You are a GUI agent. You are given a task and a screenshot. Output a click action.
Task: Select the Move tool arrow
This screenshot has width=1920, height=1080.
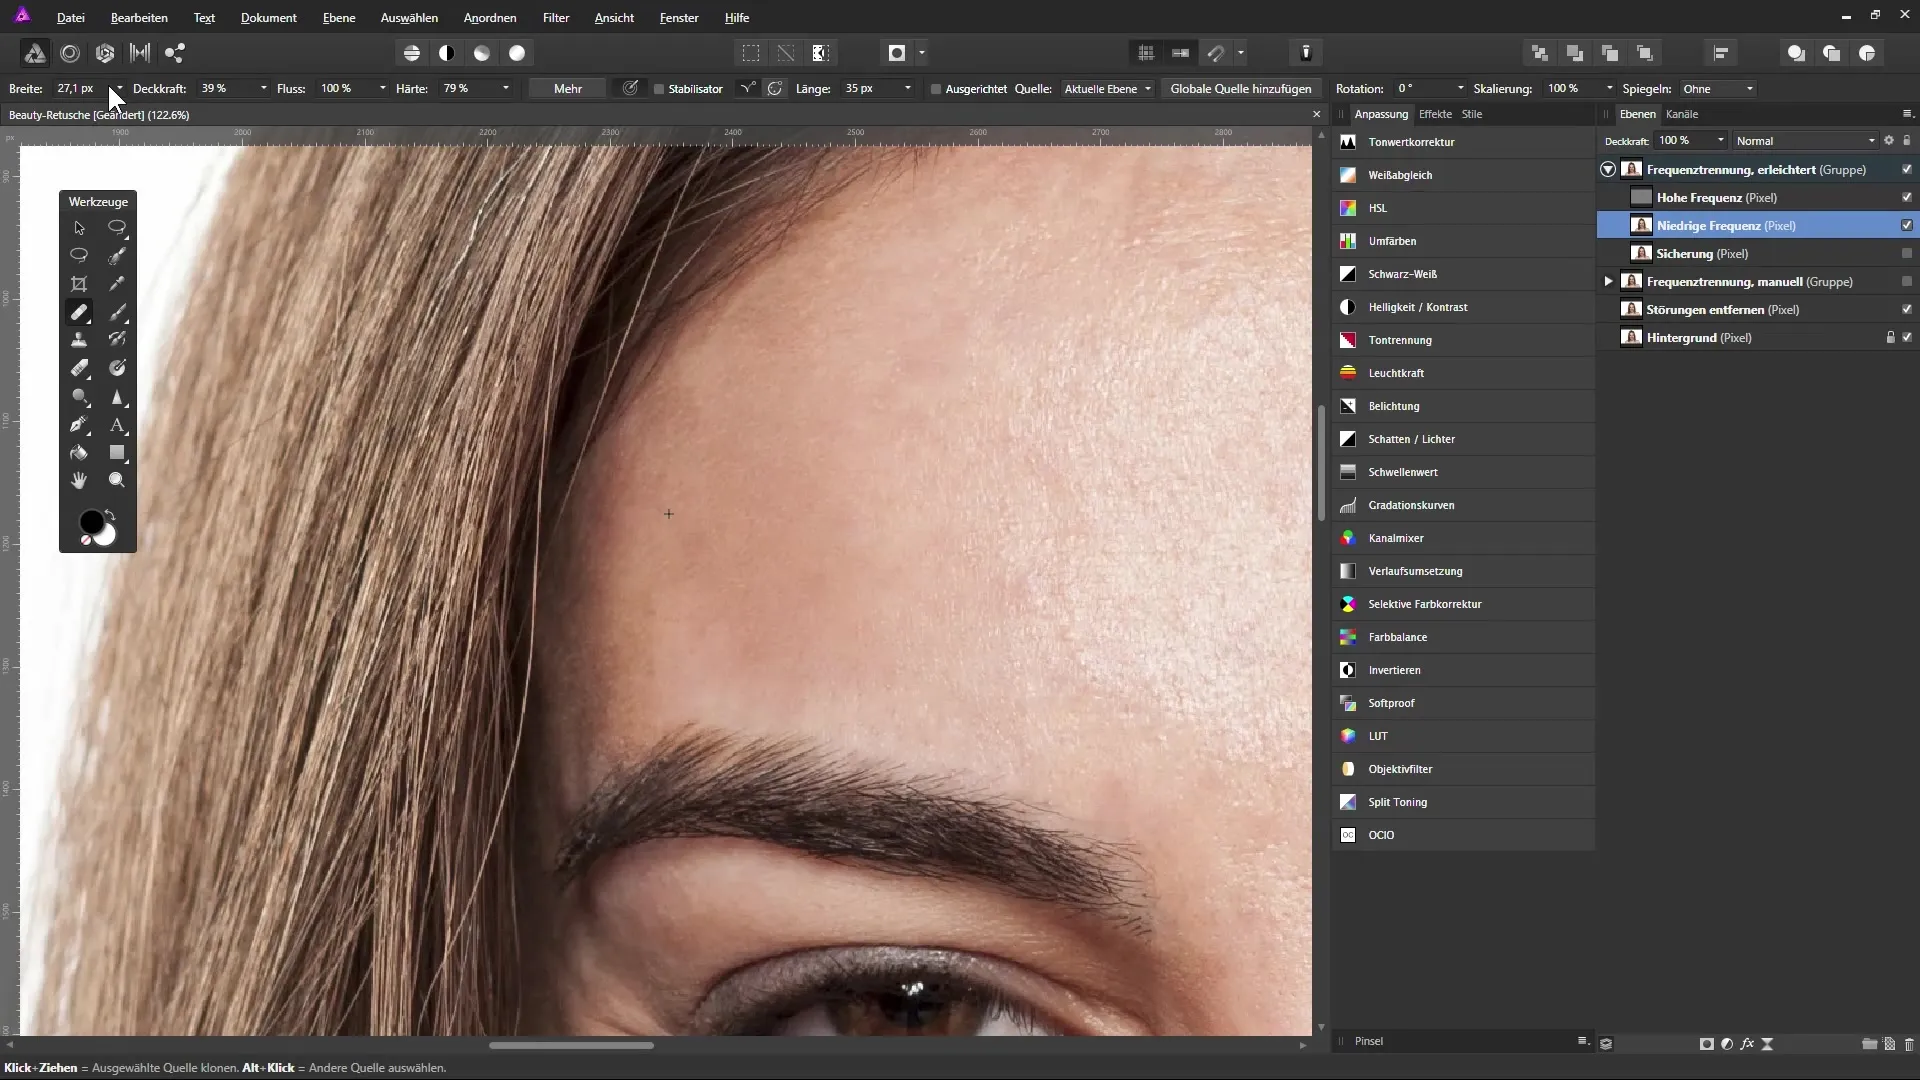[79, 228]
